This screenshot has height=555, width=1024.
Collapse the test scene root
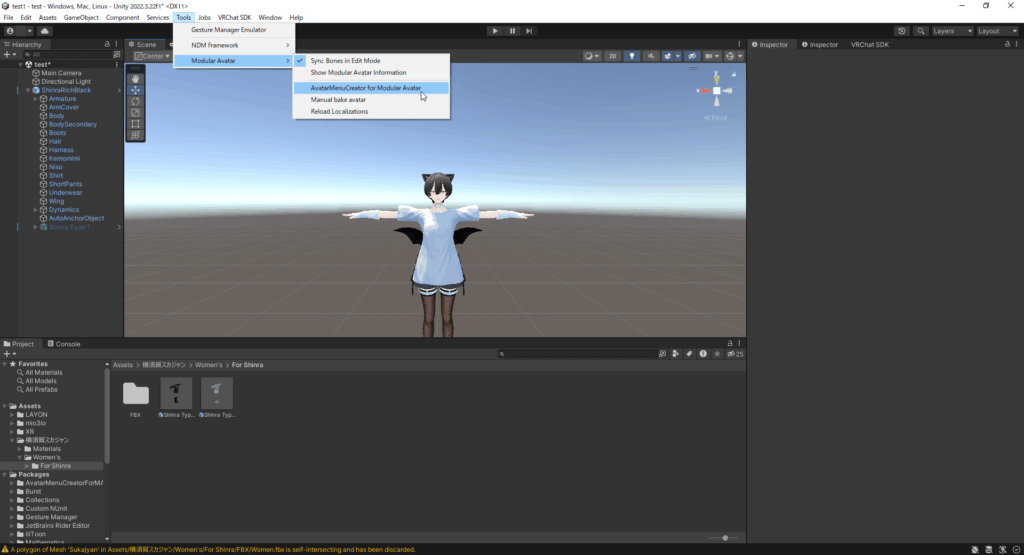tap(20, 65)
